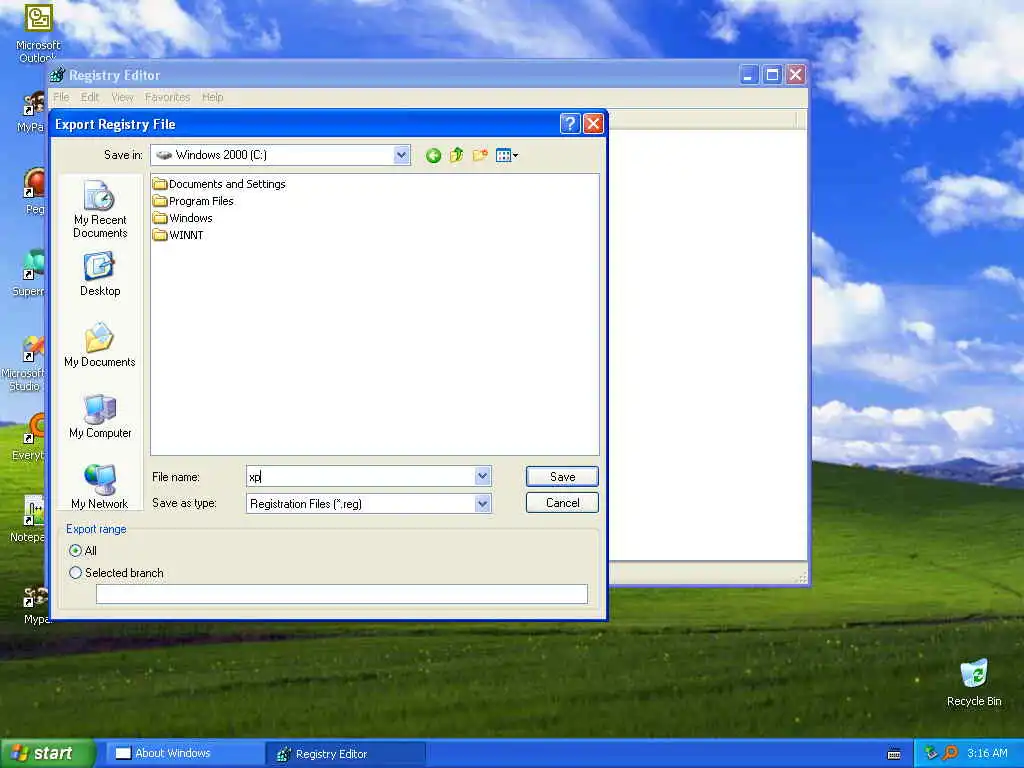Click the Help question mark button
The image size is (1024, 768).
(x=569, y=123)
